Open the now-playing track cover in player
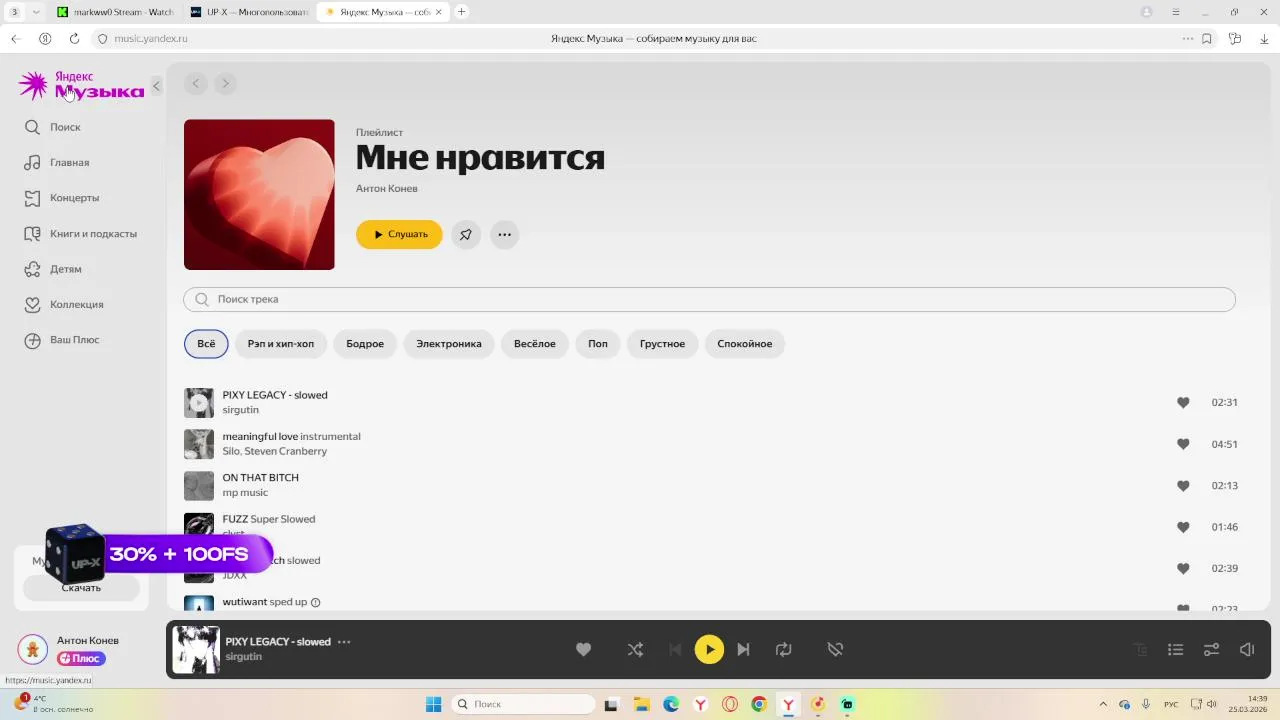The width and height of the screenshot is (1280, 720). 196,650
